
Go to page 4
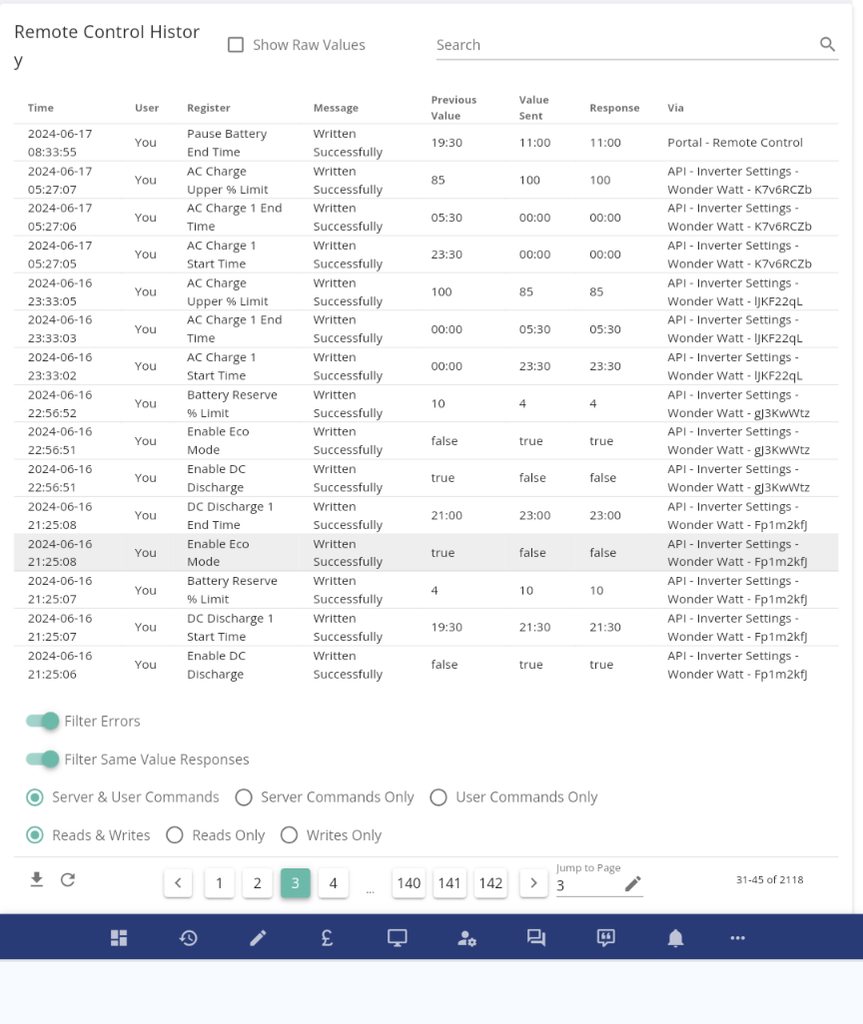pyautogui.click(x=333, y=883)
